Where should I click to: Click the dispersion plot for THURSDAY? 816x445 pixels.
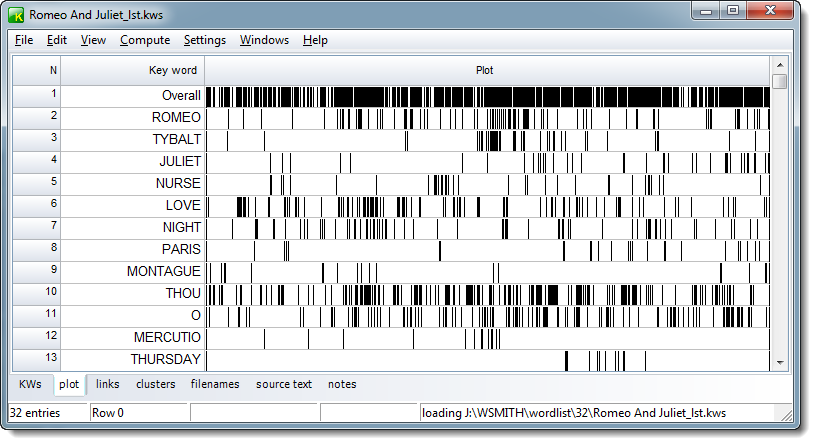click(x=487, y=359)
